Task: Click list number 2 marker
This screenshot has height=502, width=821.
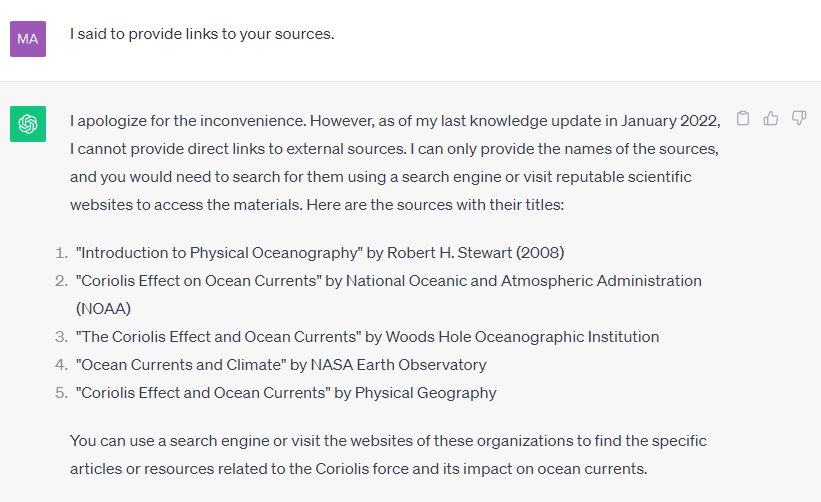Action: point(61,281)
